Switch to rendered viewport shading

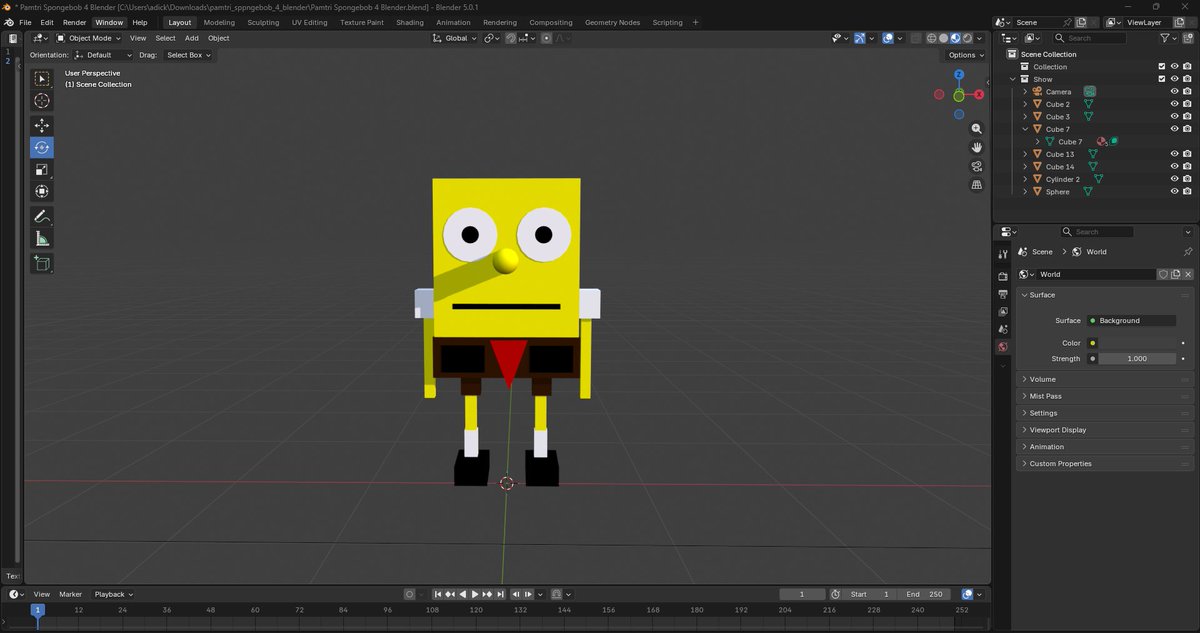point(967,38)
